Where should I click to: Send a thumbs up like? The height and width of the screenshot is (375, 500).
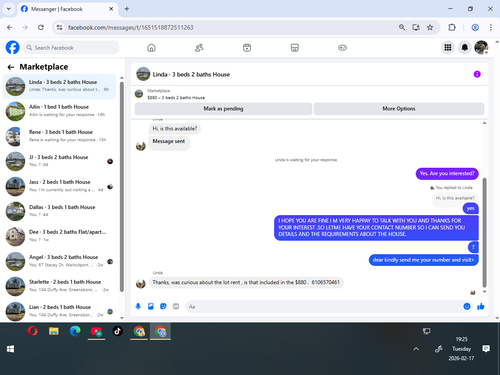pos(481,306)
